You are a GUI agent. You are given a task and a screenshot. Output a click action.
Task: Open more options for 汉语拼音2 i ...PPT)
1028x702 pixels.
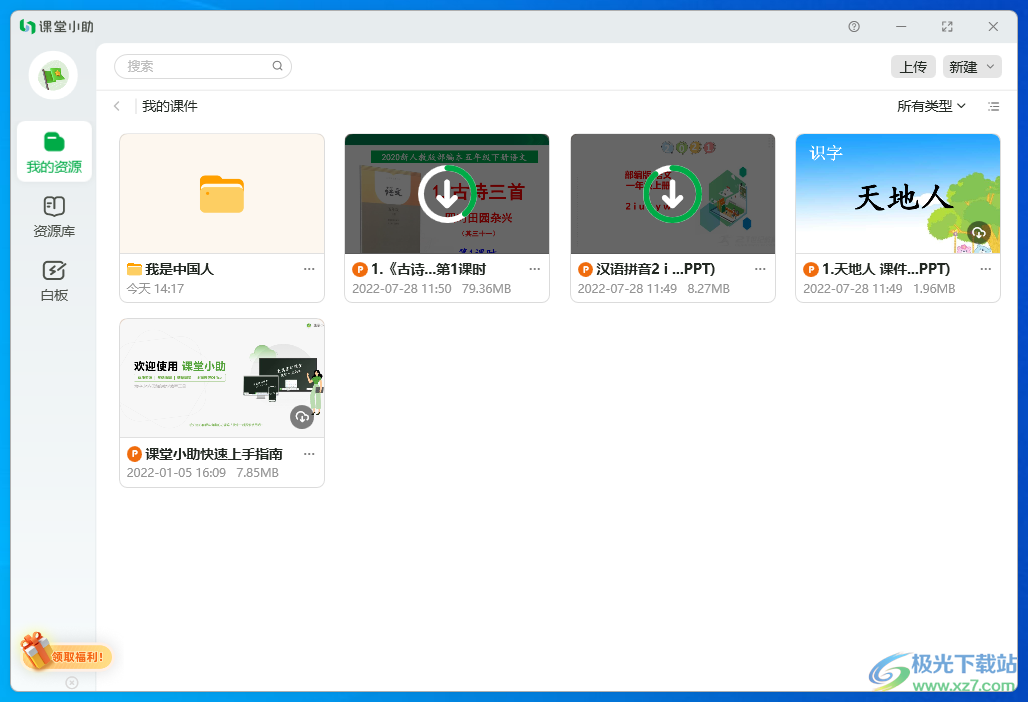tap(760, 269)
